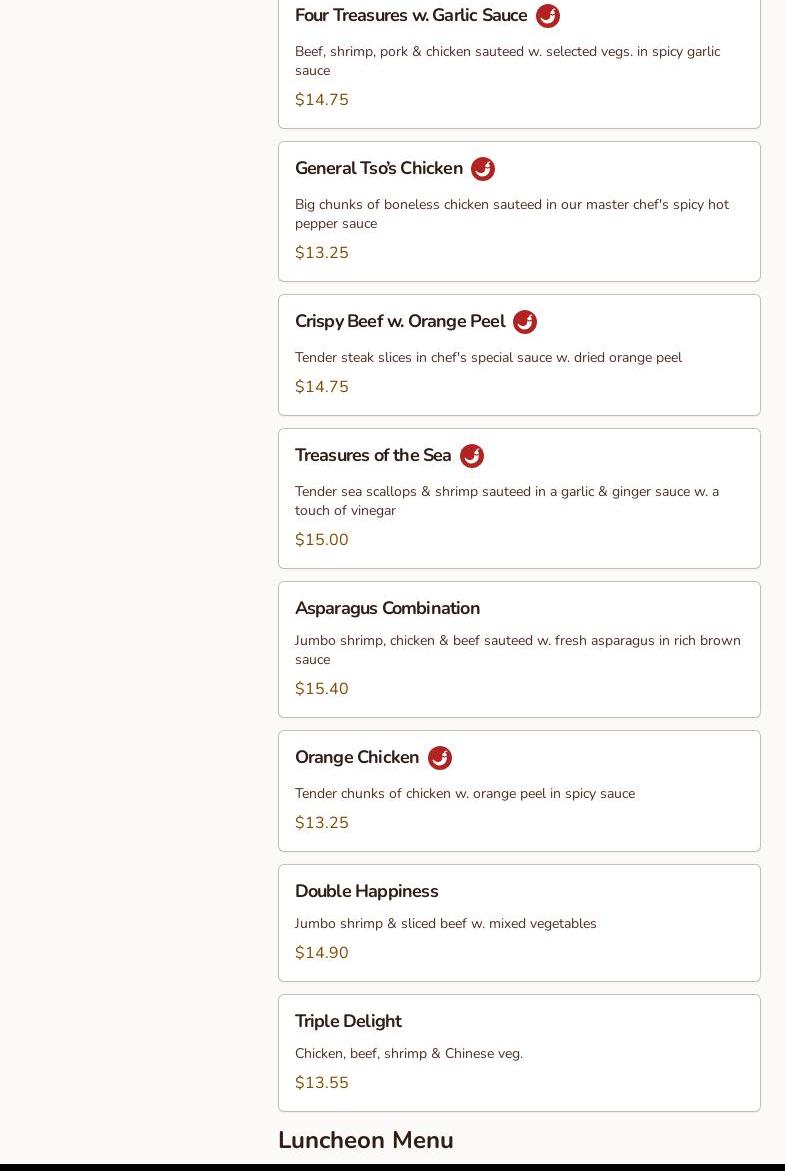Click the spicy icon next to Treasures of the Sea
The image size is (785, 1171).
472,456
